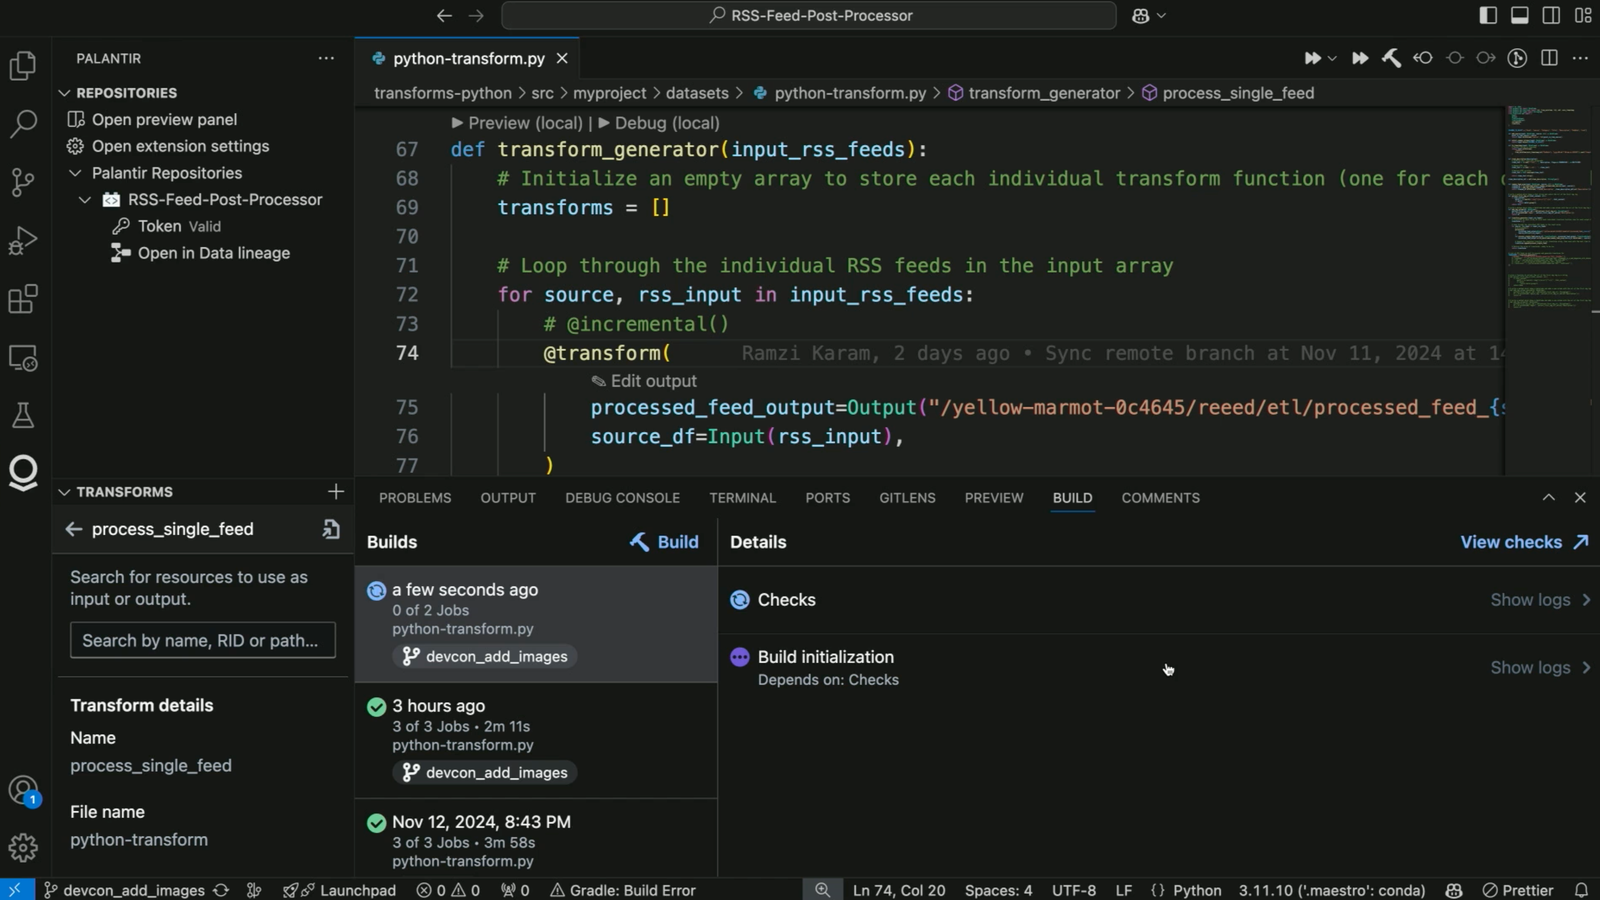Open the Extensions view
This screenshot has height=900, width=1600.
coord(22,299)
